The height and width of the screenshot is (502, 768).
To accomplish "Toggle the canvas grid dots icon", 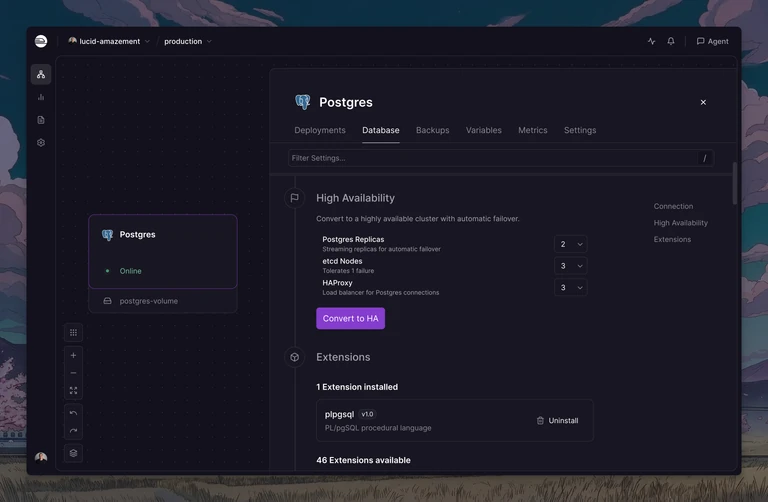I will tap(73, 333).
